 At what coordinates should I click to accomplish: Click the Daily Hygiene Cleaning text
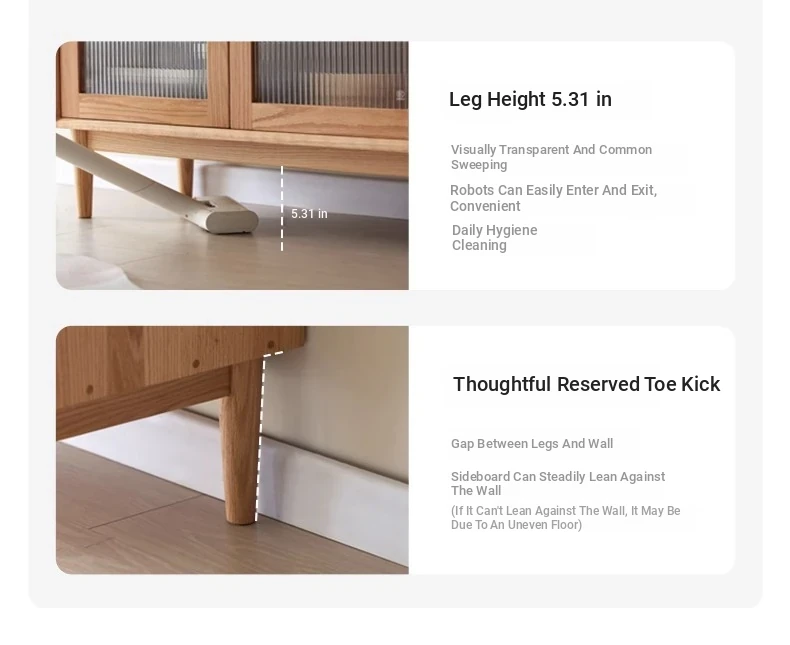pos(494,238)
